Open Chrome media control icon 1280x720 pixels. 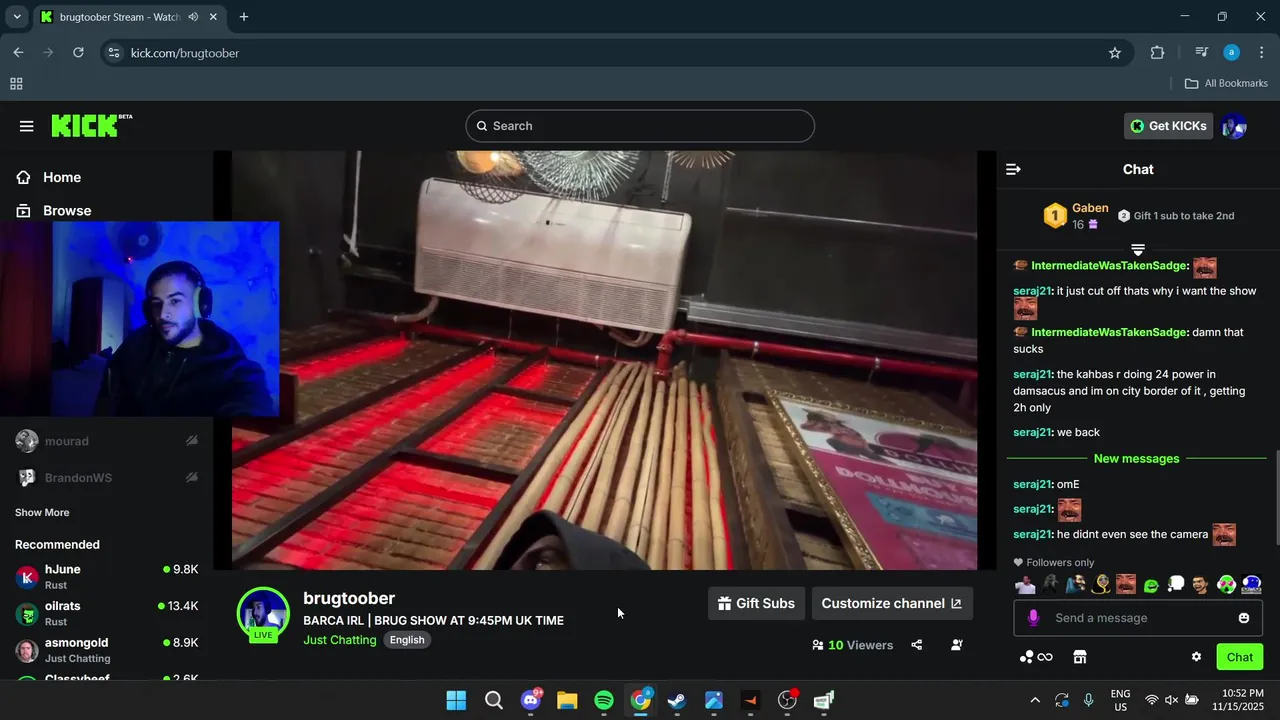coord(1201,53)
